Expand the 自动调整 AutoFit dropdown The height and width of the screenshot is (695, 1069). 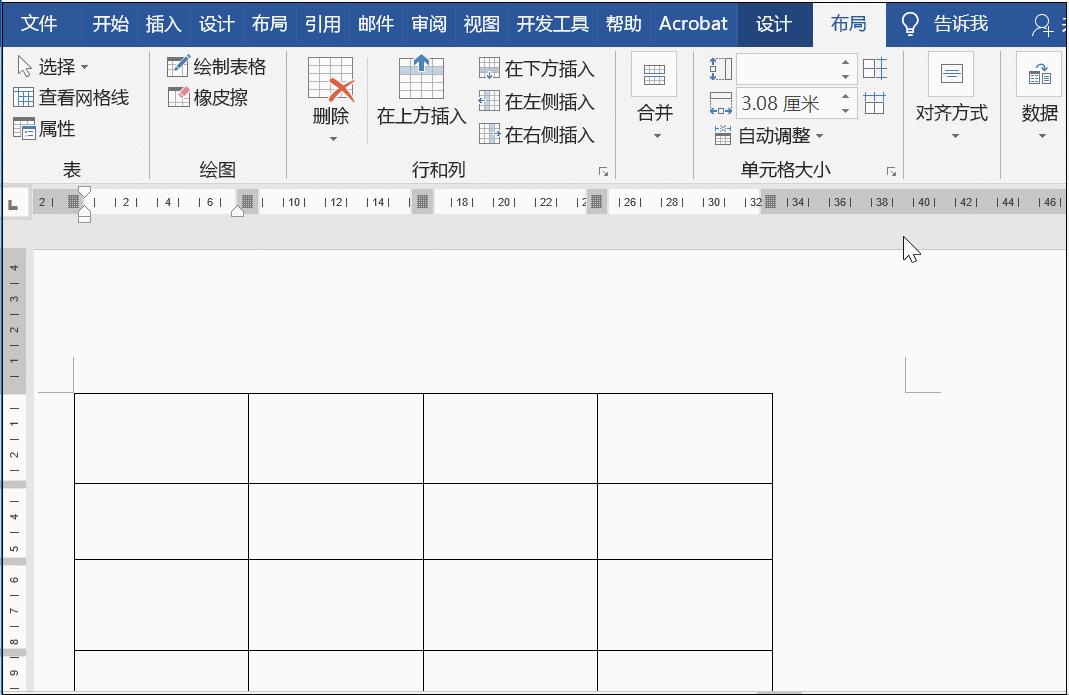[780, 135]
